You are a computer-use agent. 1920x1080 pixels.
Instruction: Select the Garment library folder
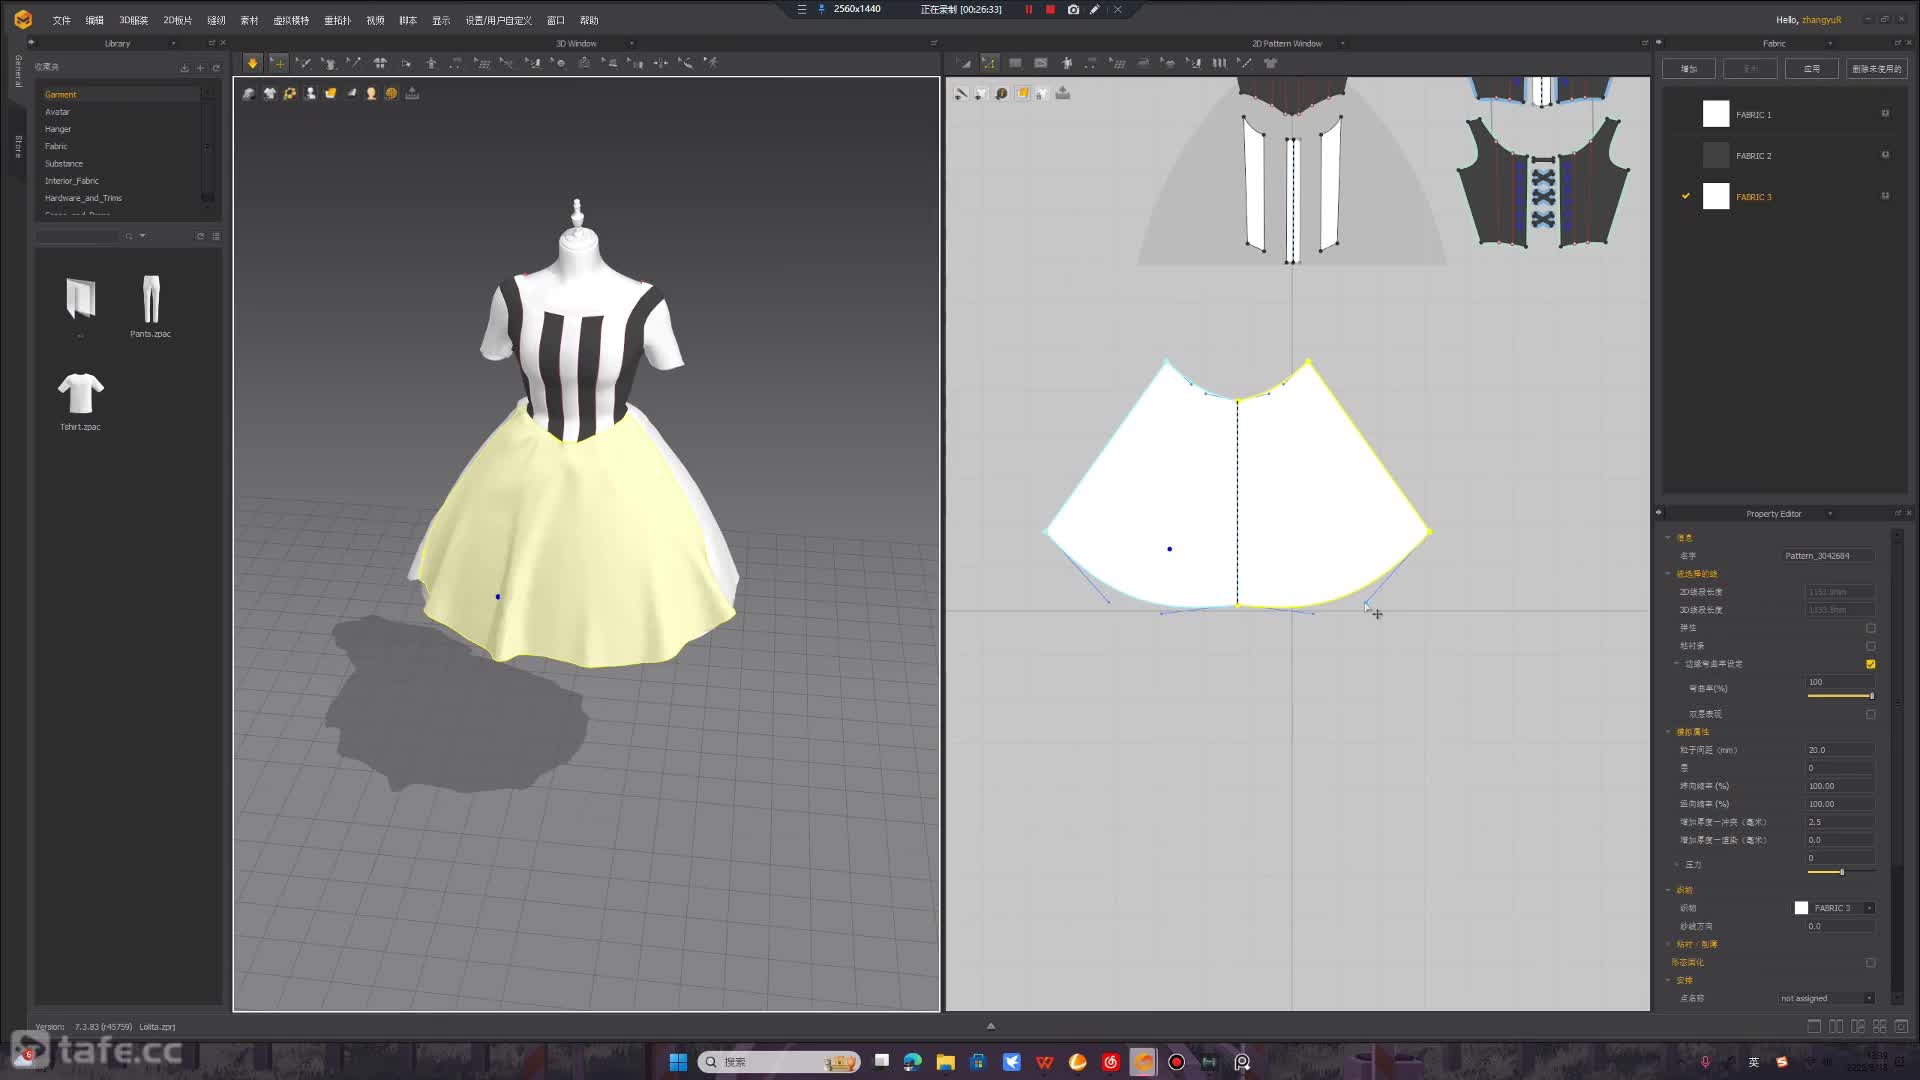tap(120, 94)
